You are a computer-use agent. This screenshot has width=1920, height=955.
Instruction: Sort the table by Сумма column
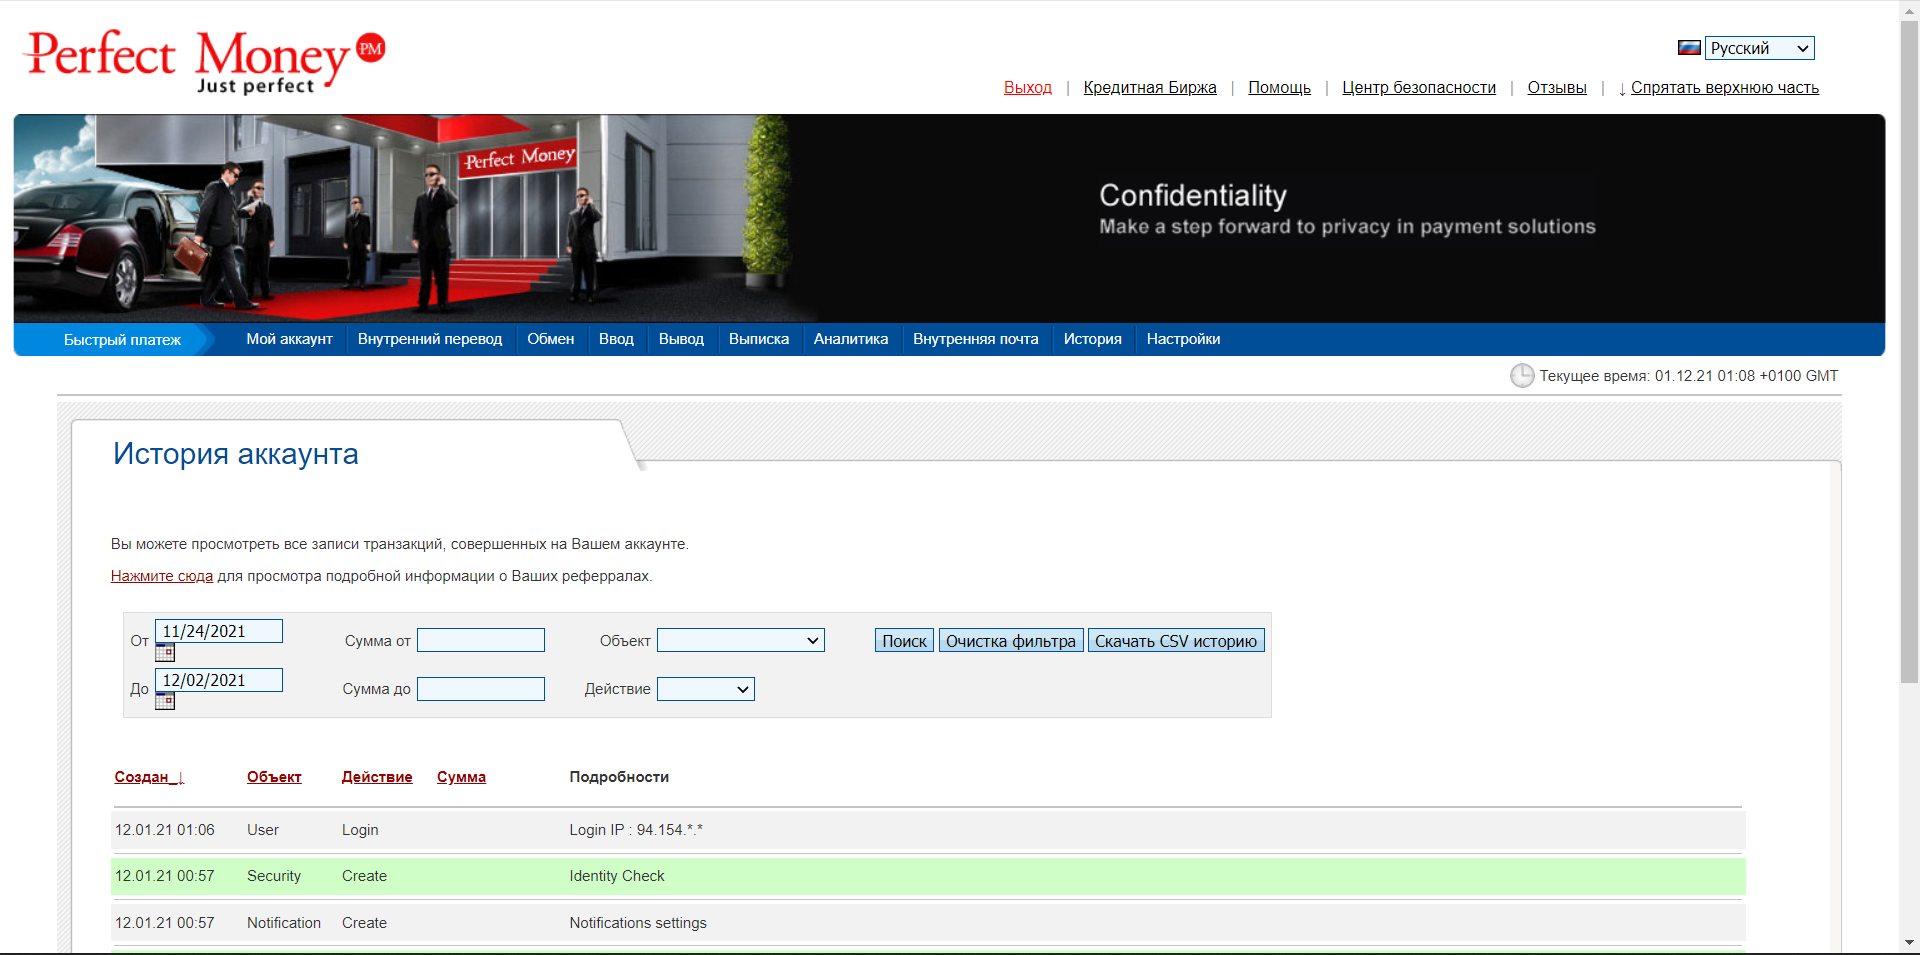(461, 777)
